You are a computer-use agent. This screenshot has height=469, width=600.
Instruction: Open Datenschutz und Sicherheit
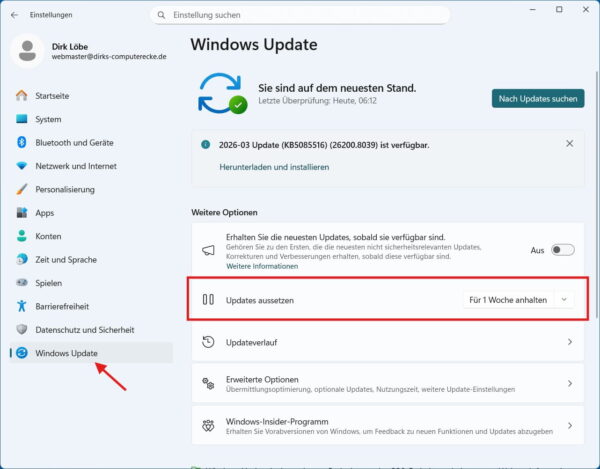point(91,329)
